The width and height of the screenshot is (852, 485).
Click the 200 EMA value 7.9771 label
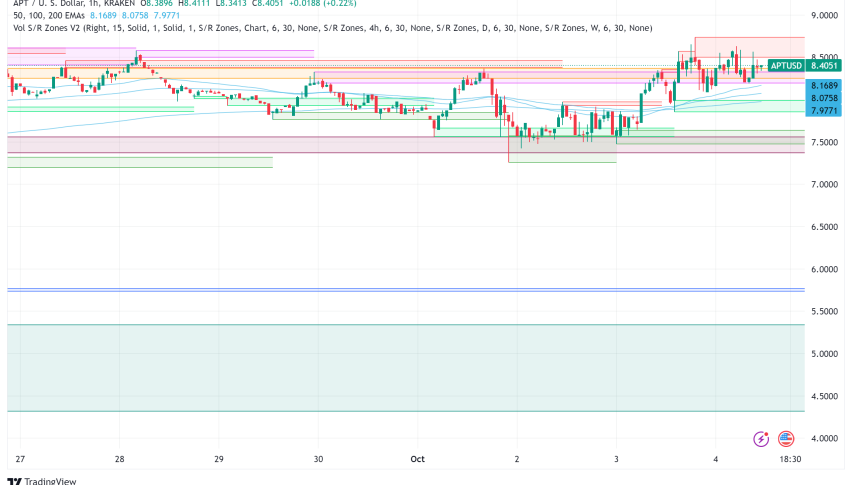point(824,110)
